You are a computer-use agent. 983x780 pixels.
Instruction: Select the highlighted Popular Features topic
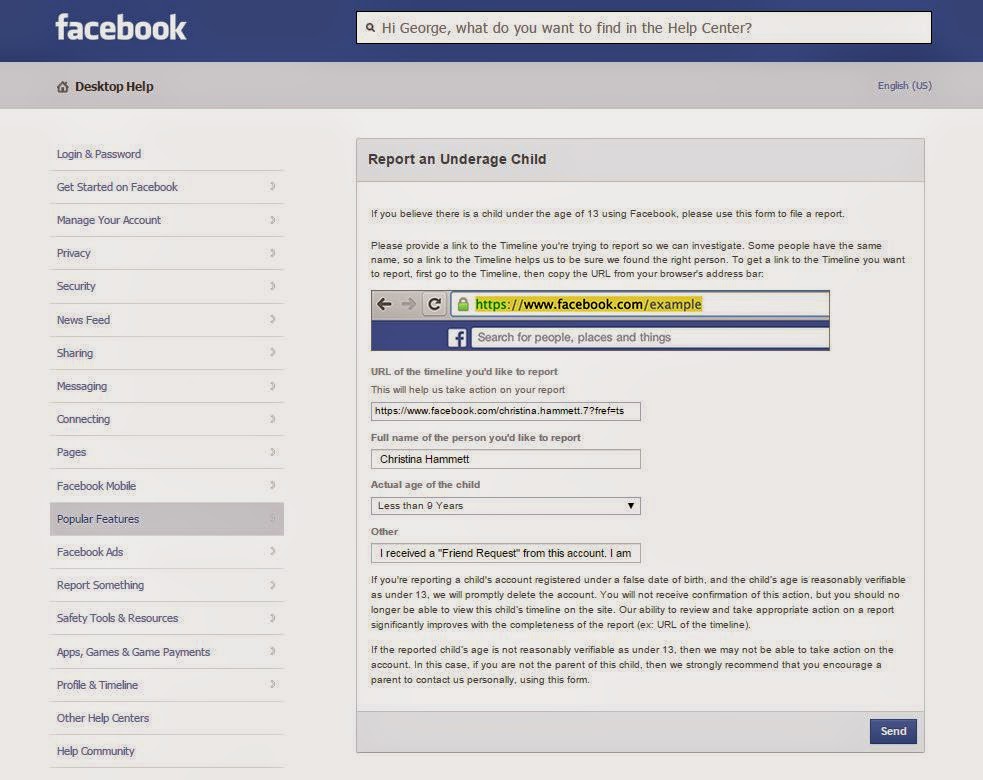(167, 519)
